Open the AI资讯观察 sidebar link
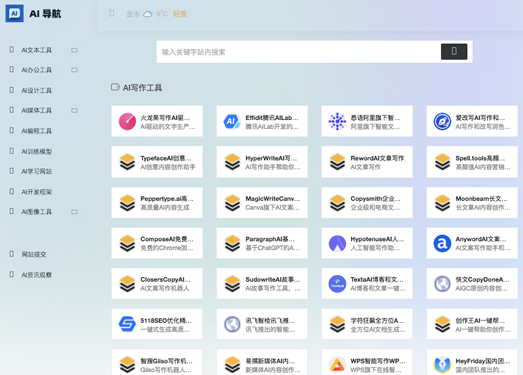This screenshot has height=375, width=523. (x=36, y=275)
